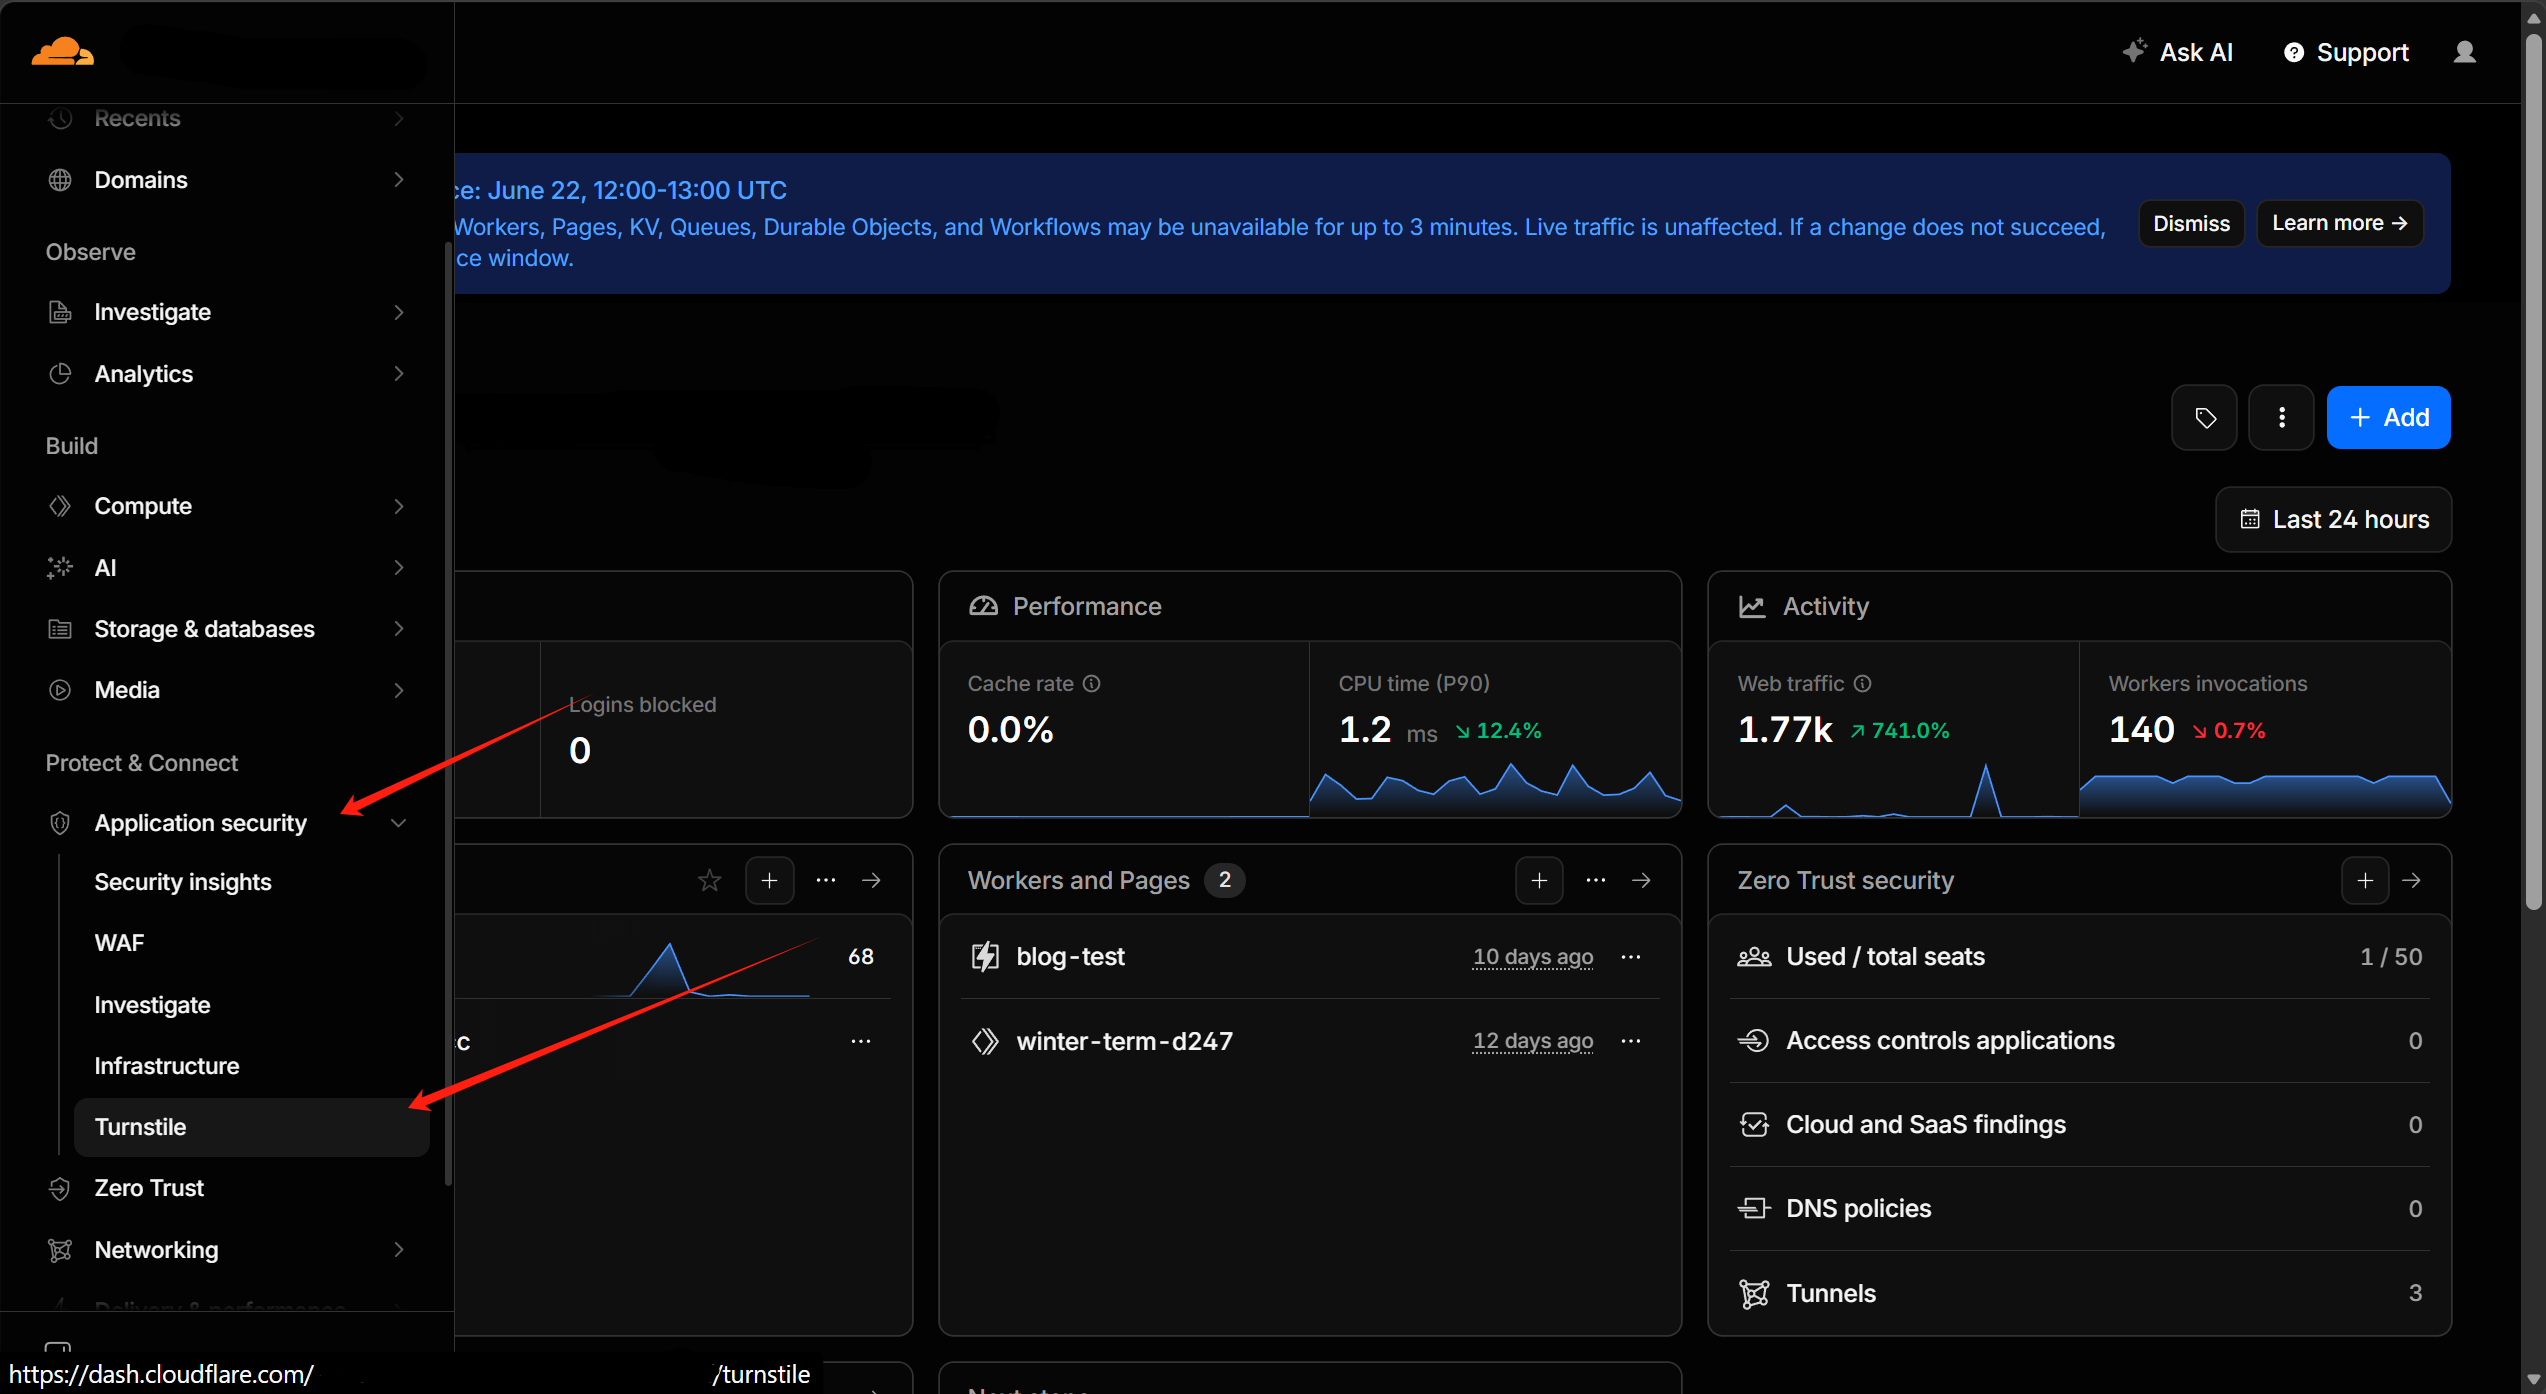Click the plus button in Workers and Pages
Screen dimensions: 2546x1394
click(x=1539, y=880)
